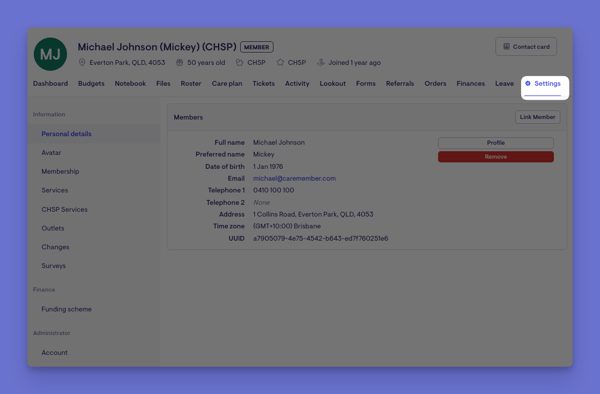Click the preferred name value Mickey
This screenshot has width=600, height=394.
[x=264, y=154]
